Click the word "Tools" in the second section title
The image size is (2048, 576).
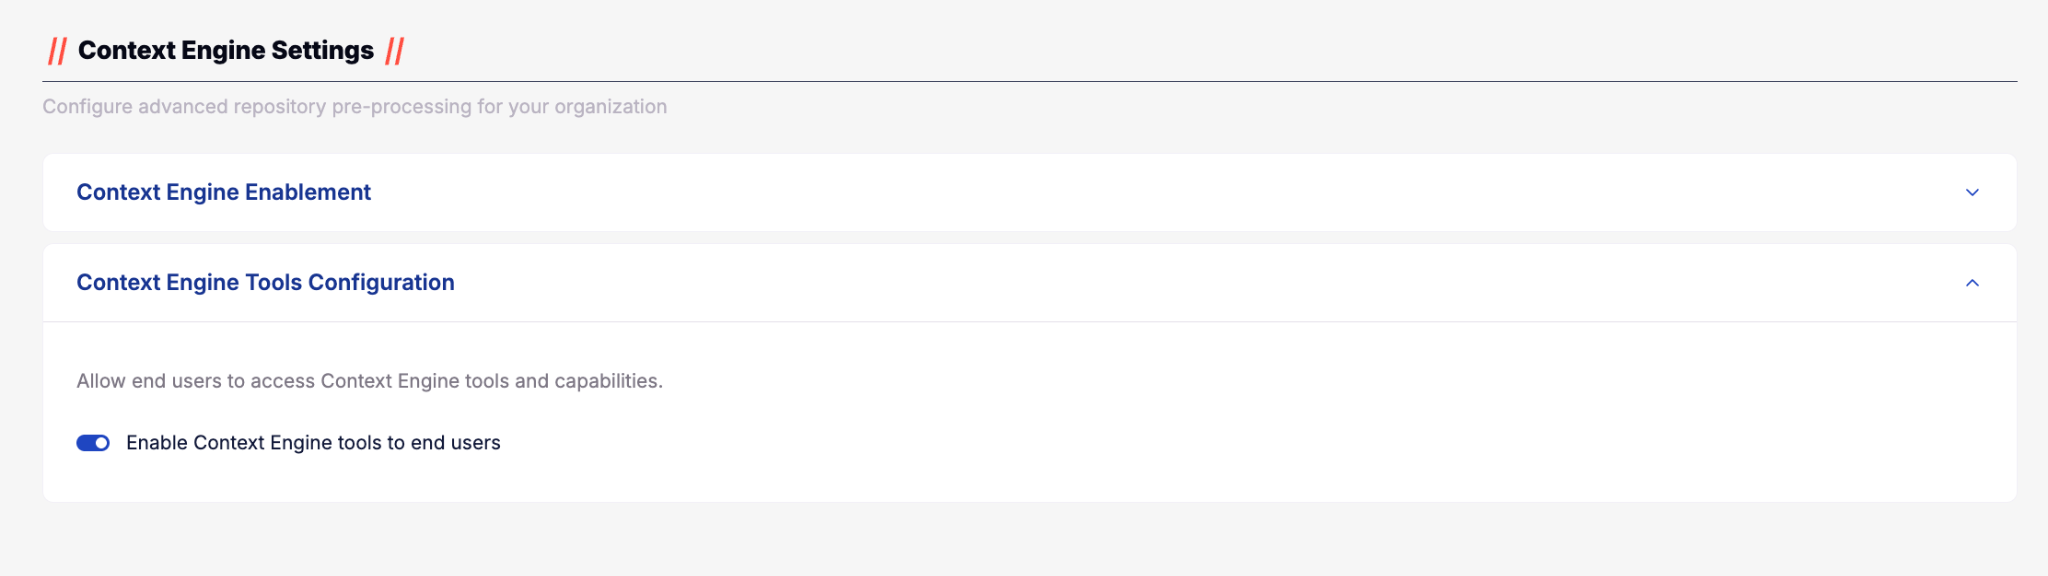(273, 283)
